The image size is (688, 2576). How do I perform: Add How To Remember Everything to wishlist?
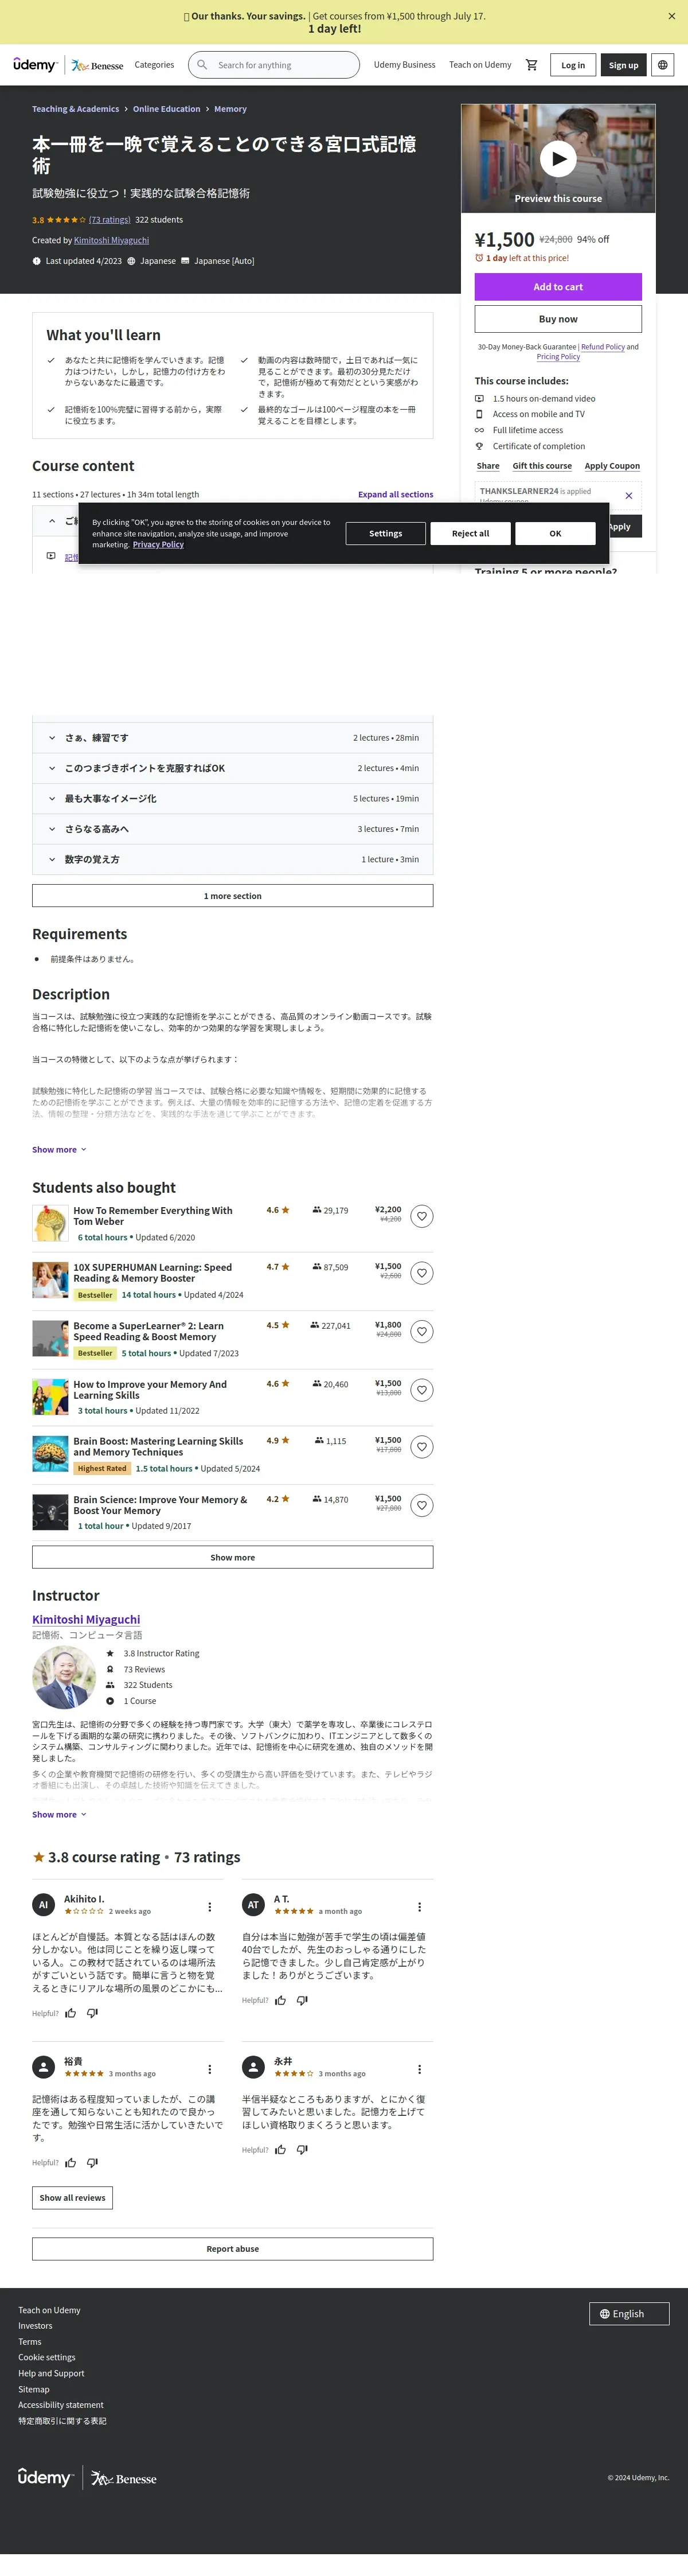(x=422, y=1216)
